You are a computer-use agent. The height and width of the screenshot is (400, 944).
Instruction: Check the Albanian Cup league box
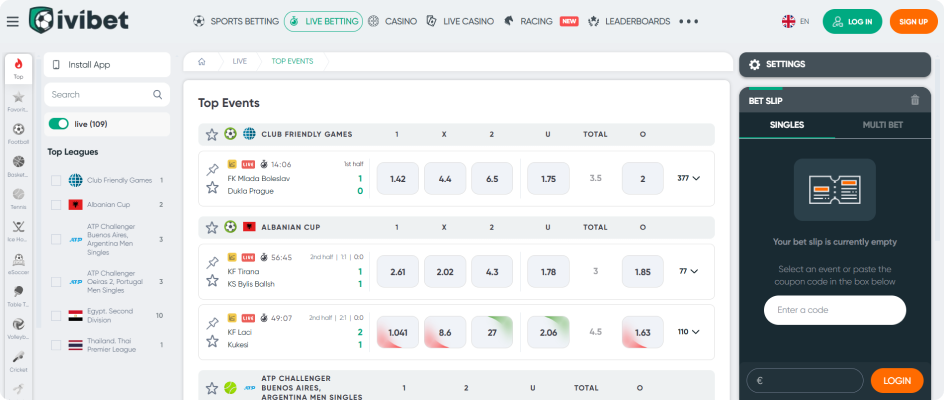pyautogui.click(x=56, y=205)
